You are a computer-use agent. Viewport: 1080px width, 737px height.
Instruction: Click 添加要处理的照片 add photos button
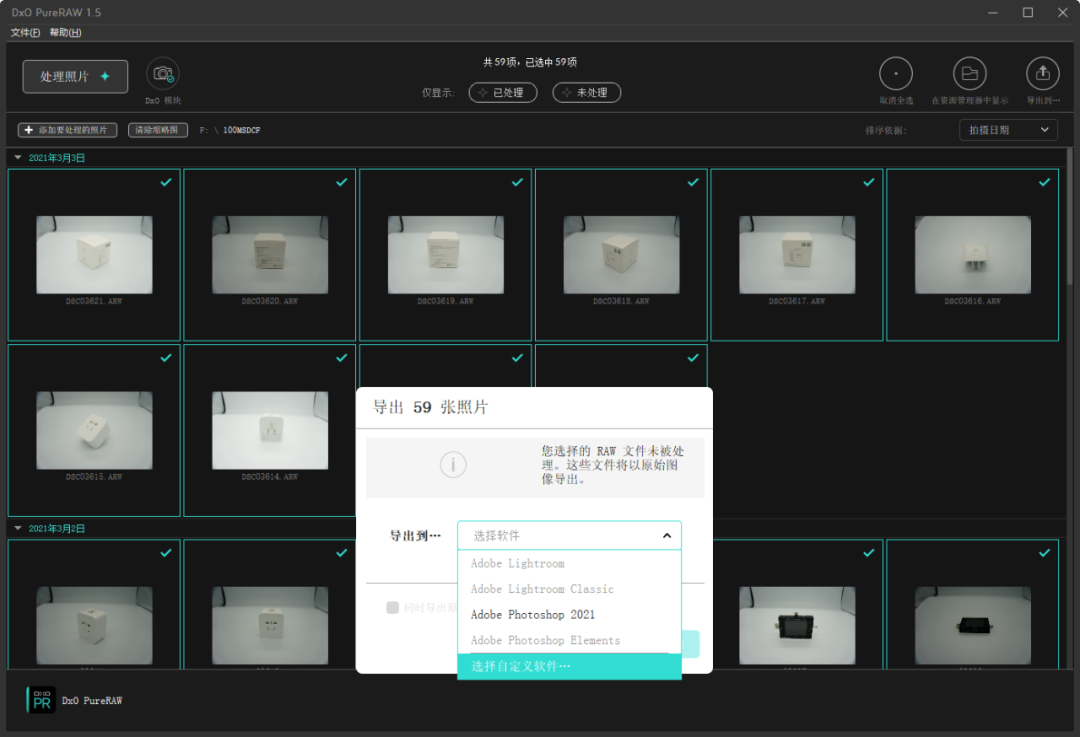point(68,129)
